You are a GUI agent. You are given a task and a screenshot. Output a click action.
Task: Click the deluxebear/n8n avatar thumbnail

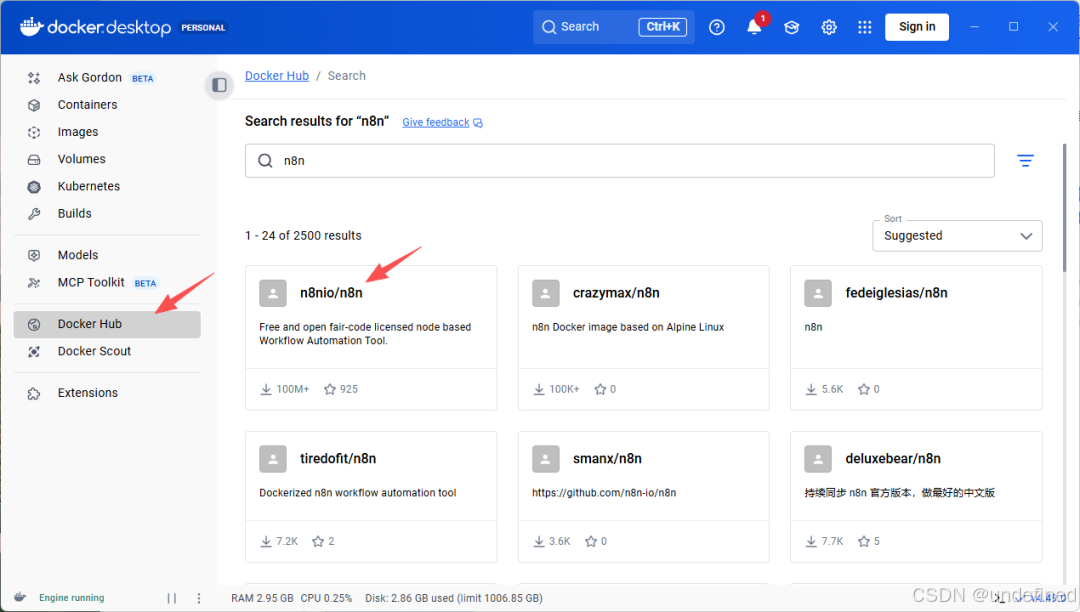tap(818, 459)
